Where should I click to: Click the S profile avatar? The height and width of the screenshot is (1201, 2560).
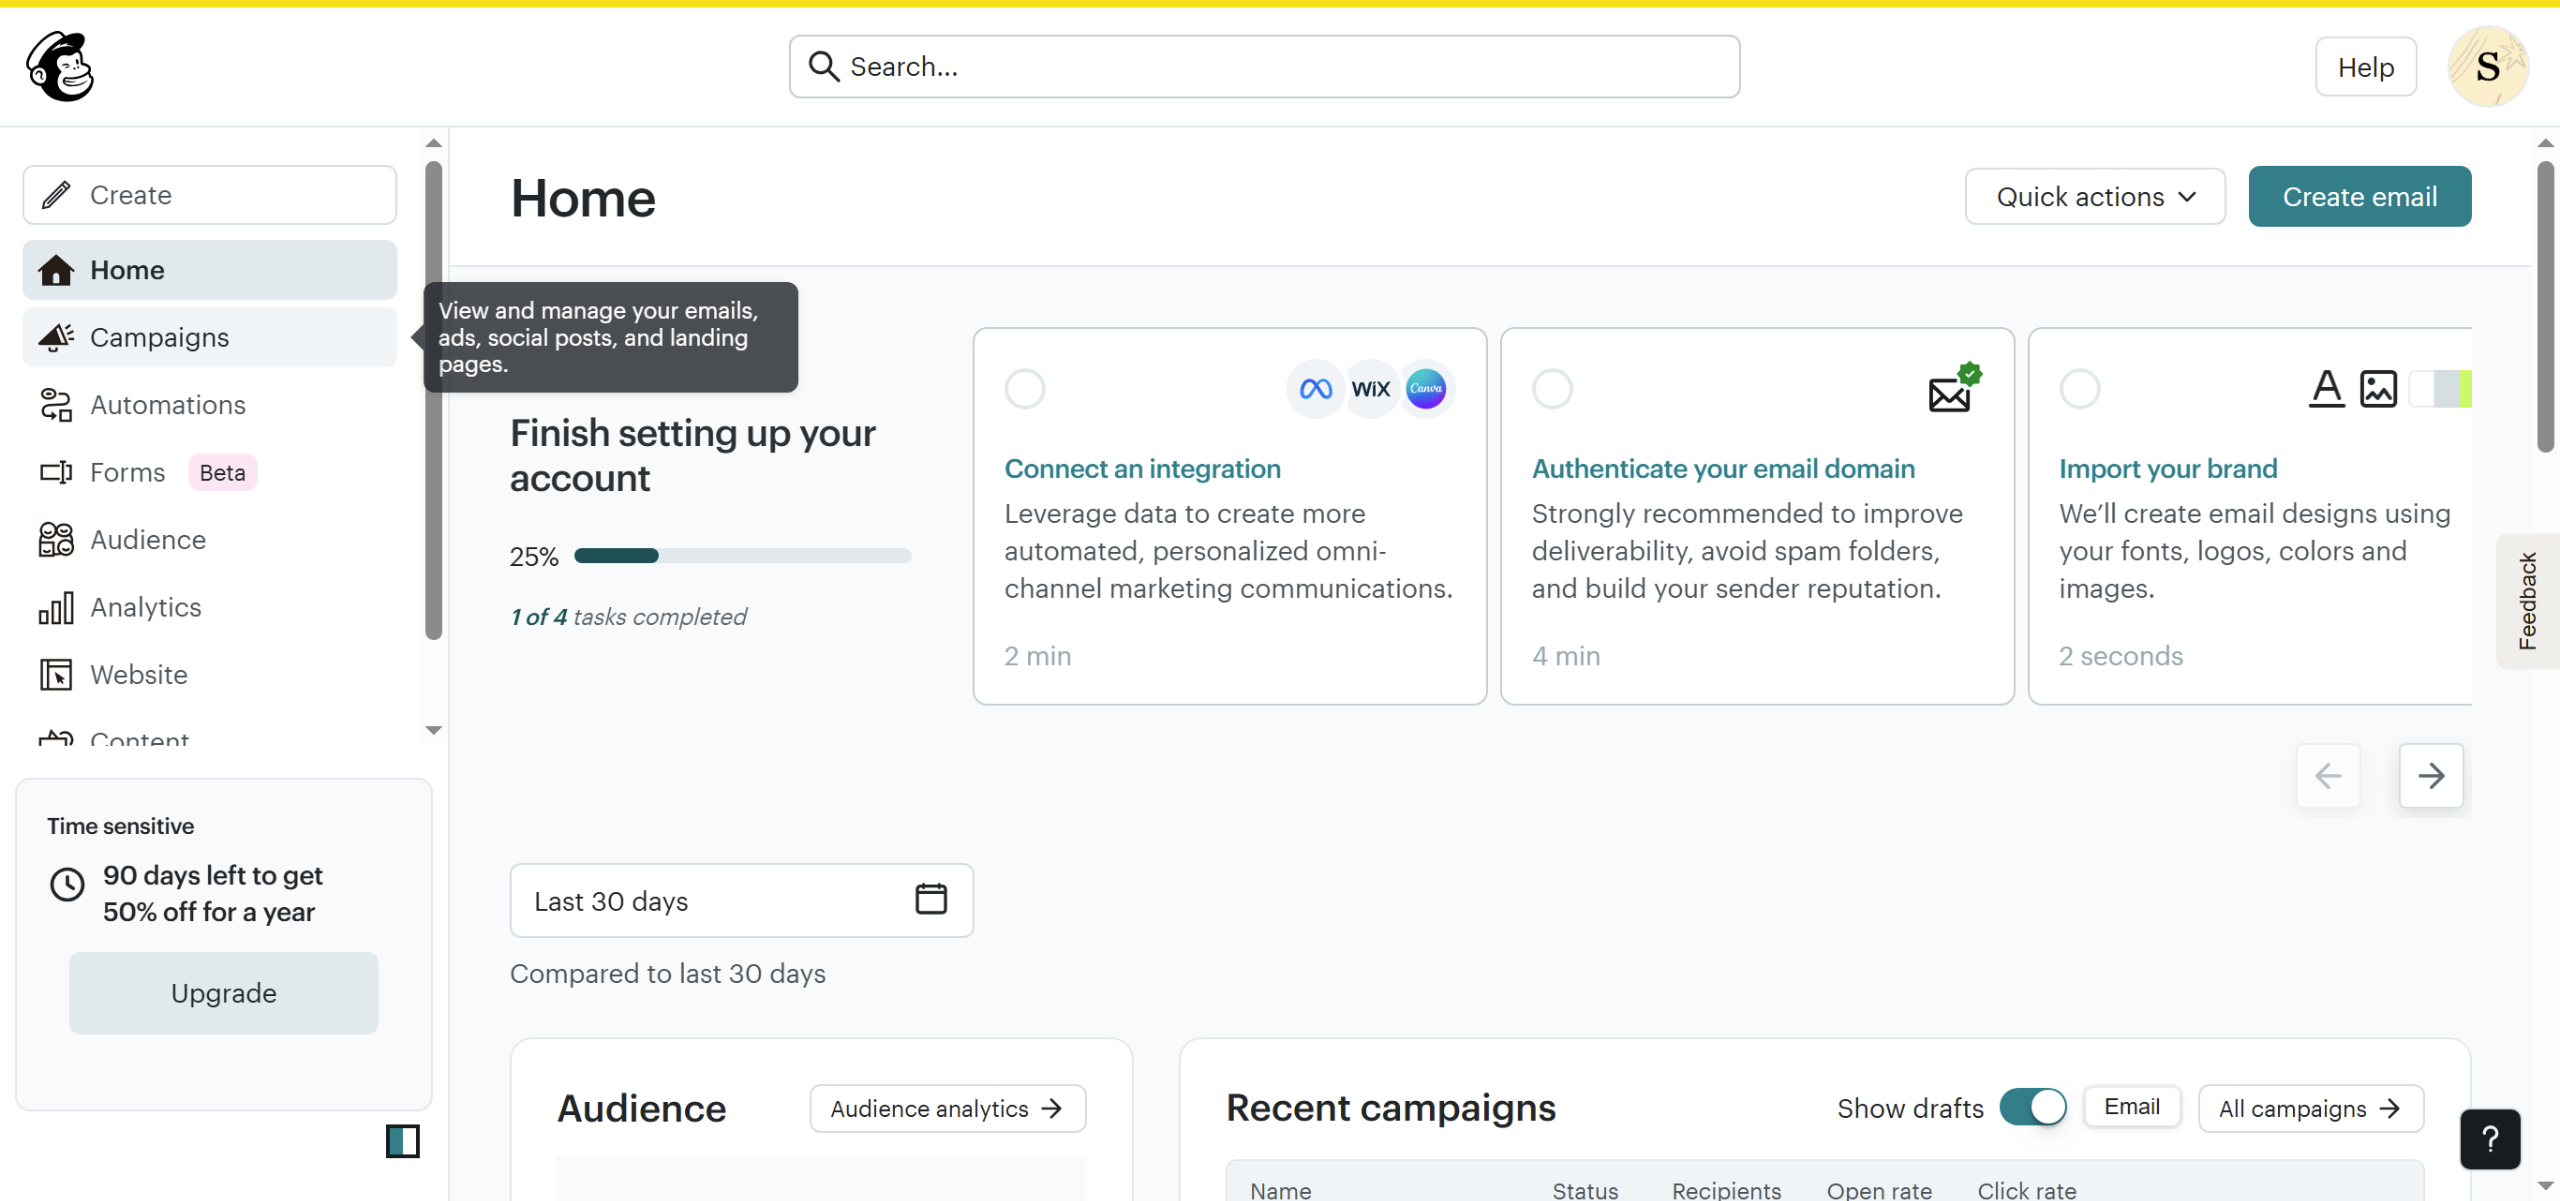(2487, 67)
